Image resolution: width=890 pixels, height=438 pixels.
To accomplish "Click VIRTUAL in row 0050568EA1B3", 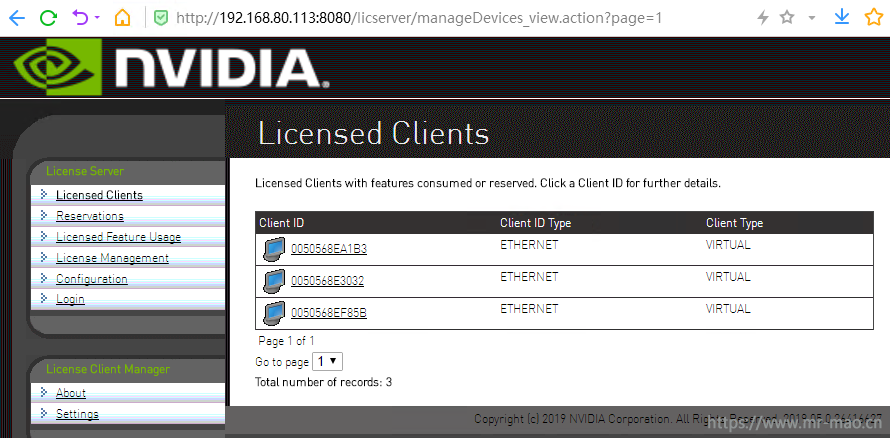I will click(x=728, y=245).
